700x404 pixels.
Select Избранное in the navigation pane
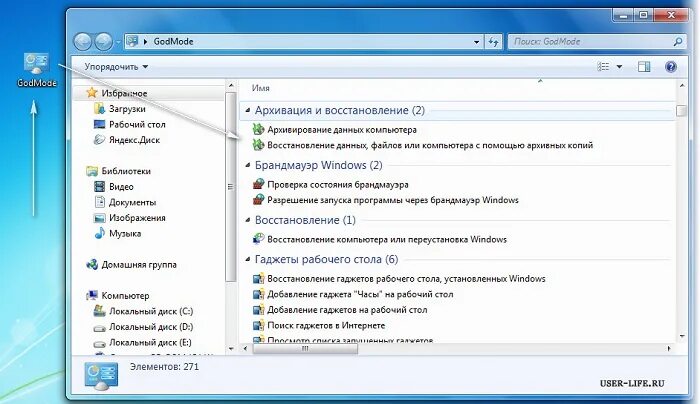(124, 93)
